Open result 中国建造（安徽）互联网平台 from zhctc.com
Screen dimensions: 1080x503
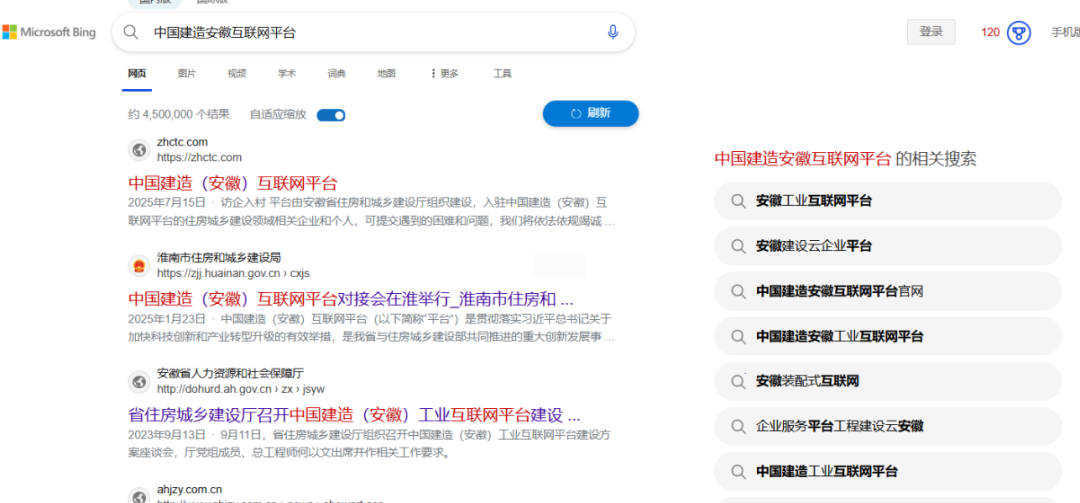(233, 183)
